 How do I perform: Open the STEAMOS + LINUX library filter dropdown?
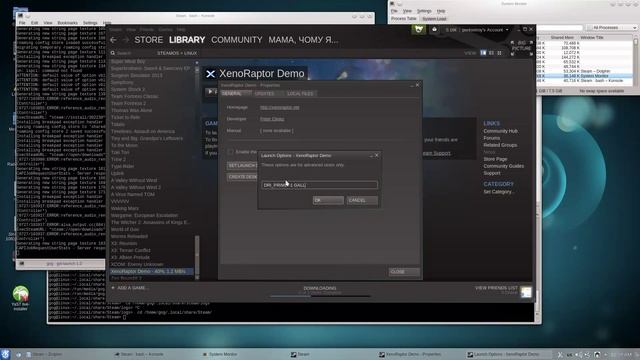tap(177, 53)
